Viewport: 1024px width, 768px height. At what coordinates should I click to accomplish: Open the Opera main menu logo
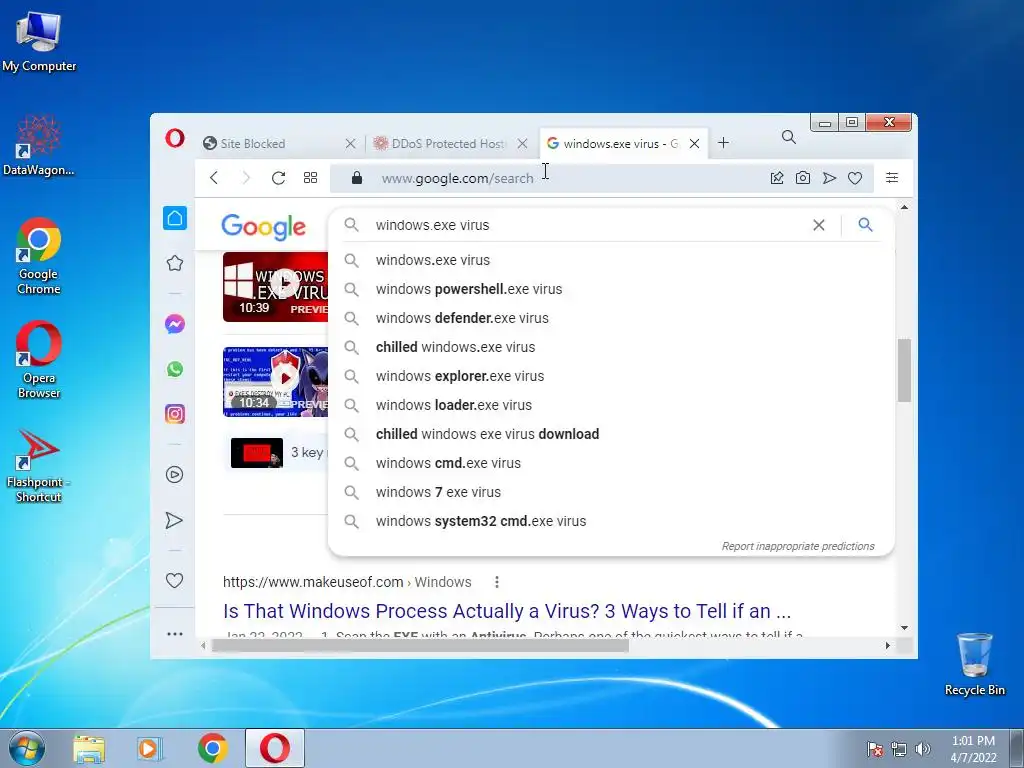(174, 138)
